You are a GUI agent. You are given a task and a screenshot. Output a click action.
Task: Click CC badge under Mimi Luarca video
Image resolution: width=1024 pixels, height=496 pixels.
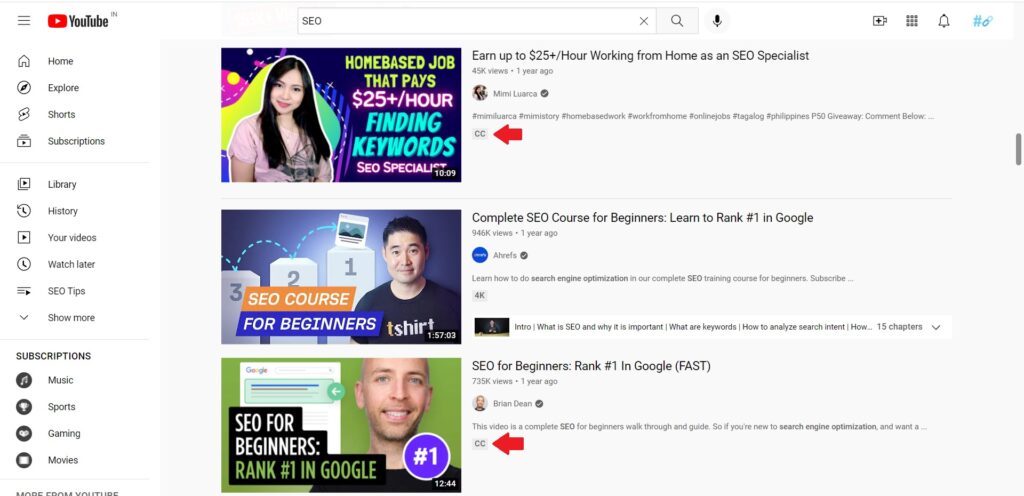point(480,134)
